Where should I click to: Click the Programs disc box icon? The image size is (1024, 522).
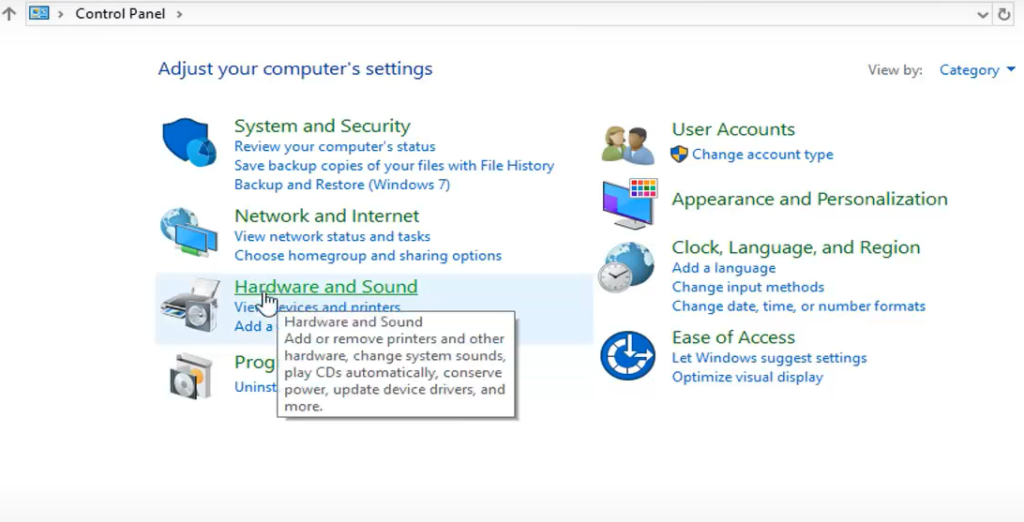191,376
